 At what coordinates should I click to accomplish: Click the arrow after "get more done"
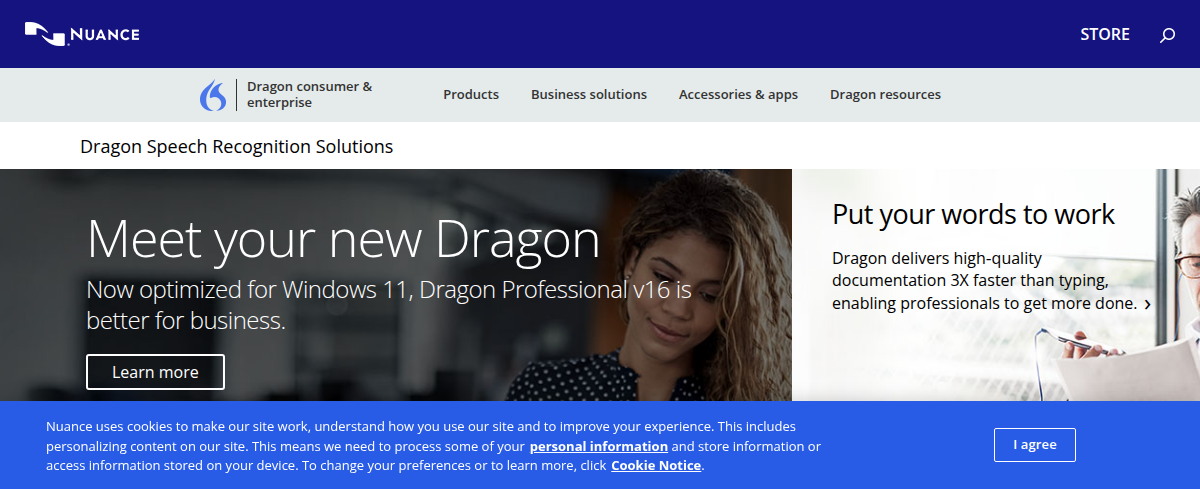tap(1147, 304)
